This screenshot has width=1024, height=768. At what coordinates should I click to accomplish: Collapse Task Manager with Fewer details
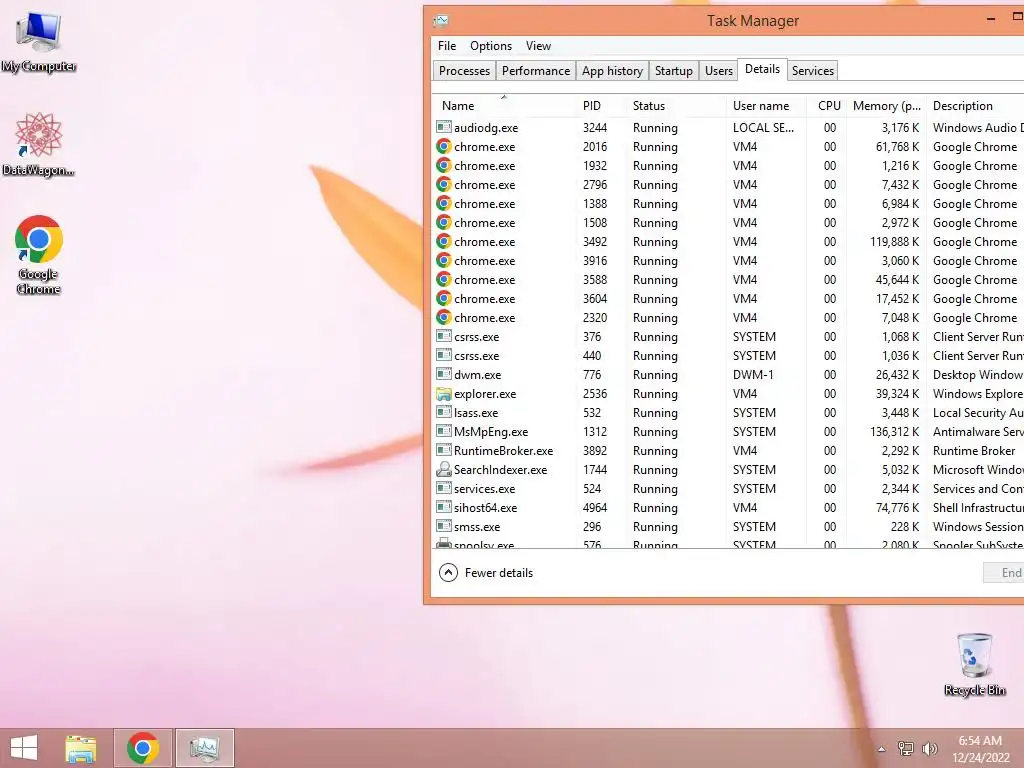pos(485,573)
